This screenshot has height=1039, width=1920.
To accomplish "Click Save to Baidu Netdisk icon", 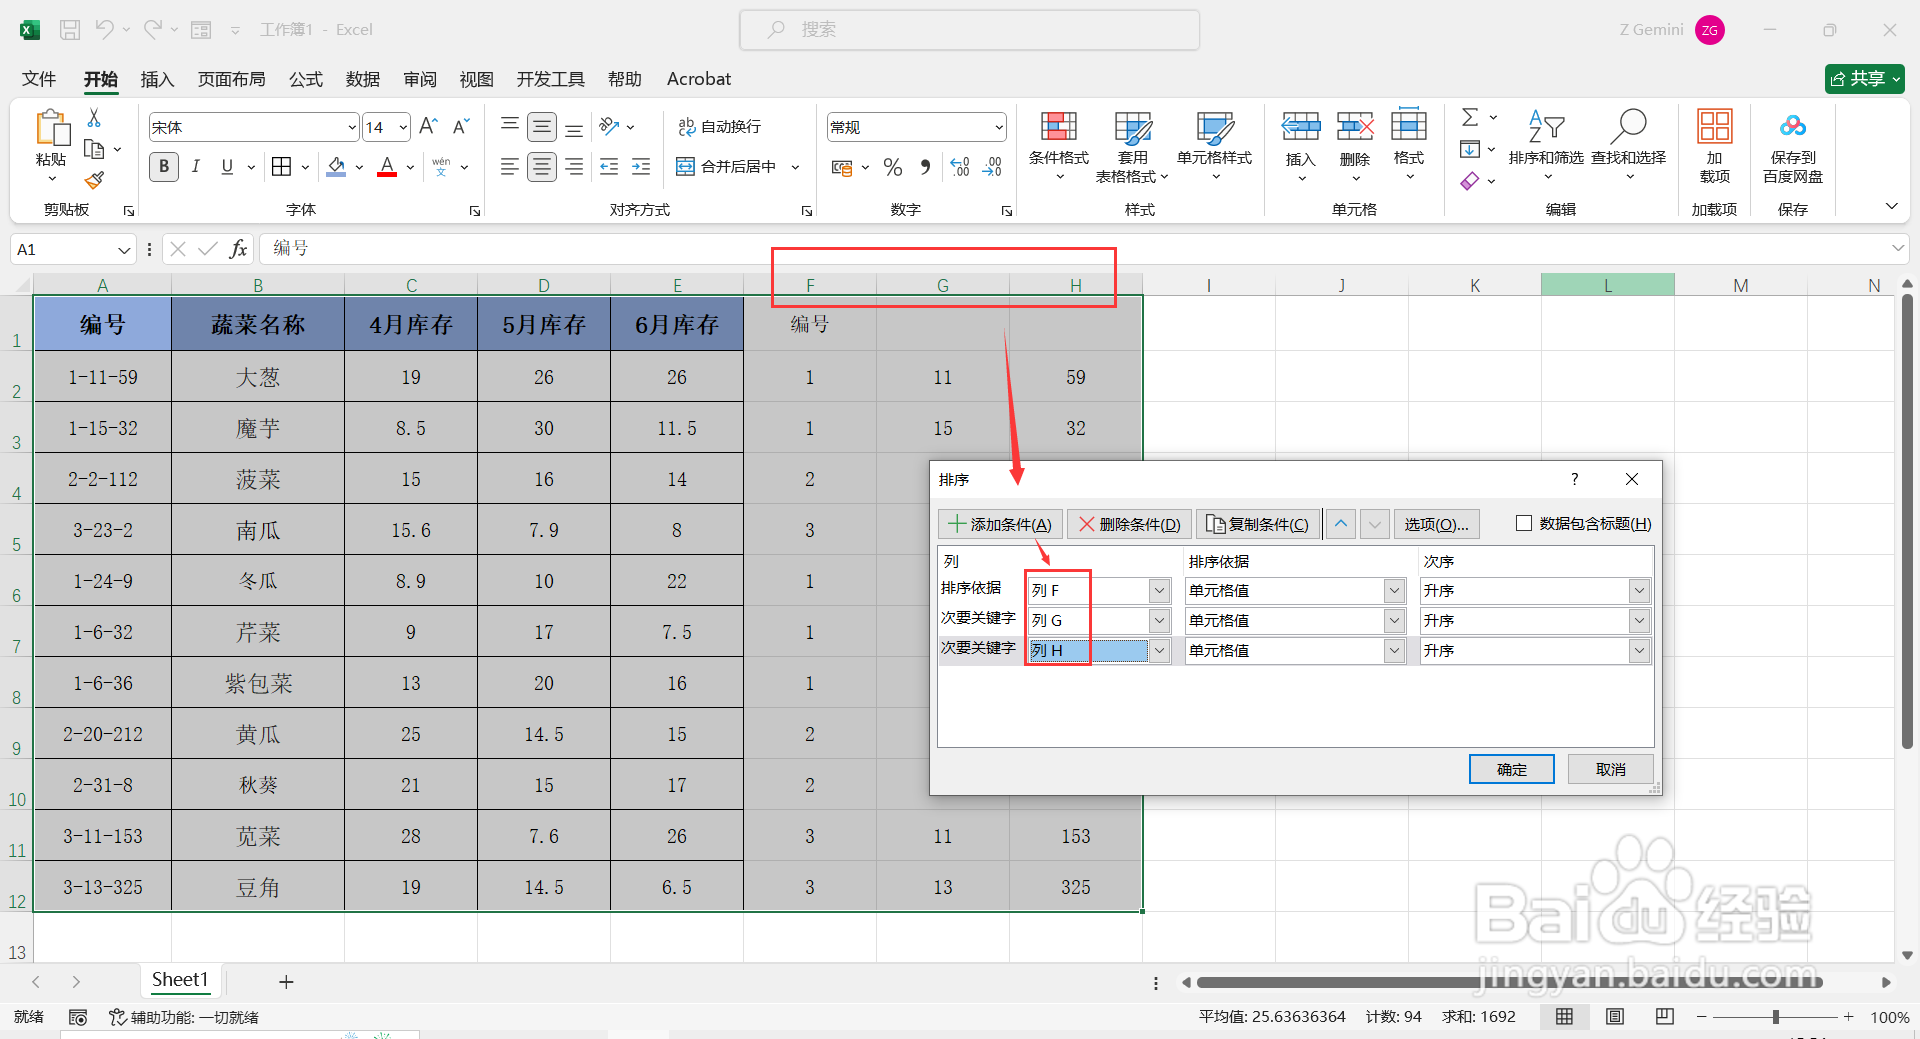I will (1793, 127).
